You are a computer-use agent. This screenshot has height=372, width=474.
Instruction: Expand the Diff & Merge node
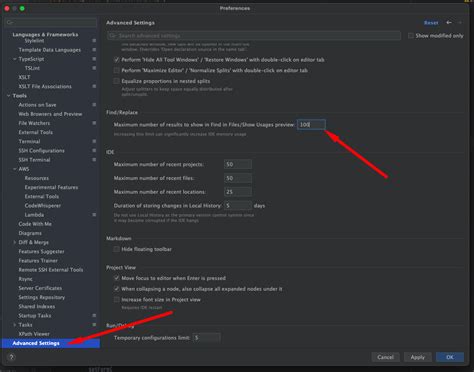15,242
